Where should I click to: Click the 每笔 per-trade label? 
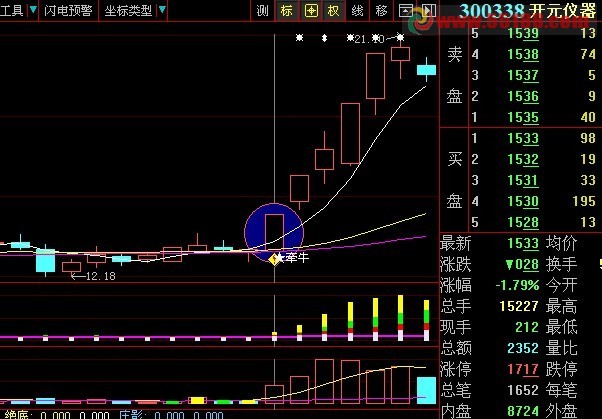(561, 390)
